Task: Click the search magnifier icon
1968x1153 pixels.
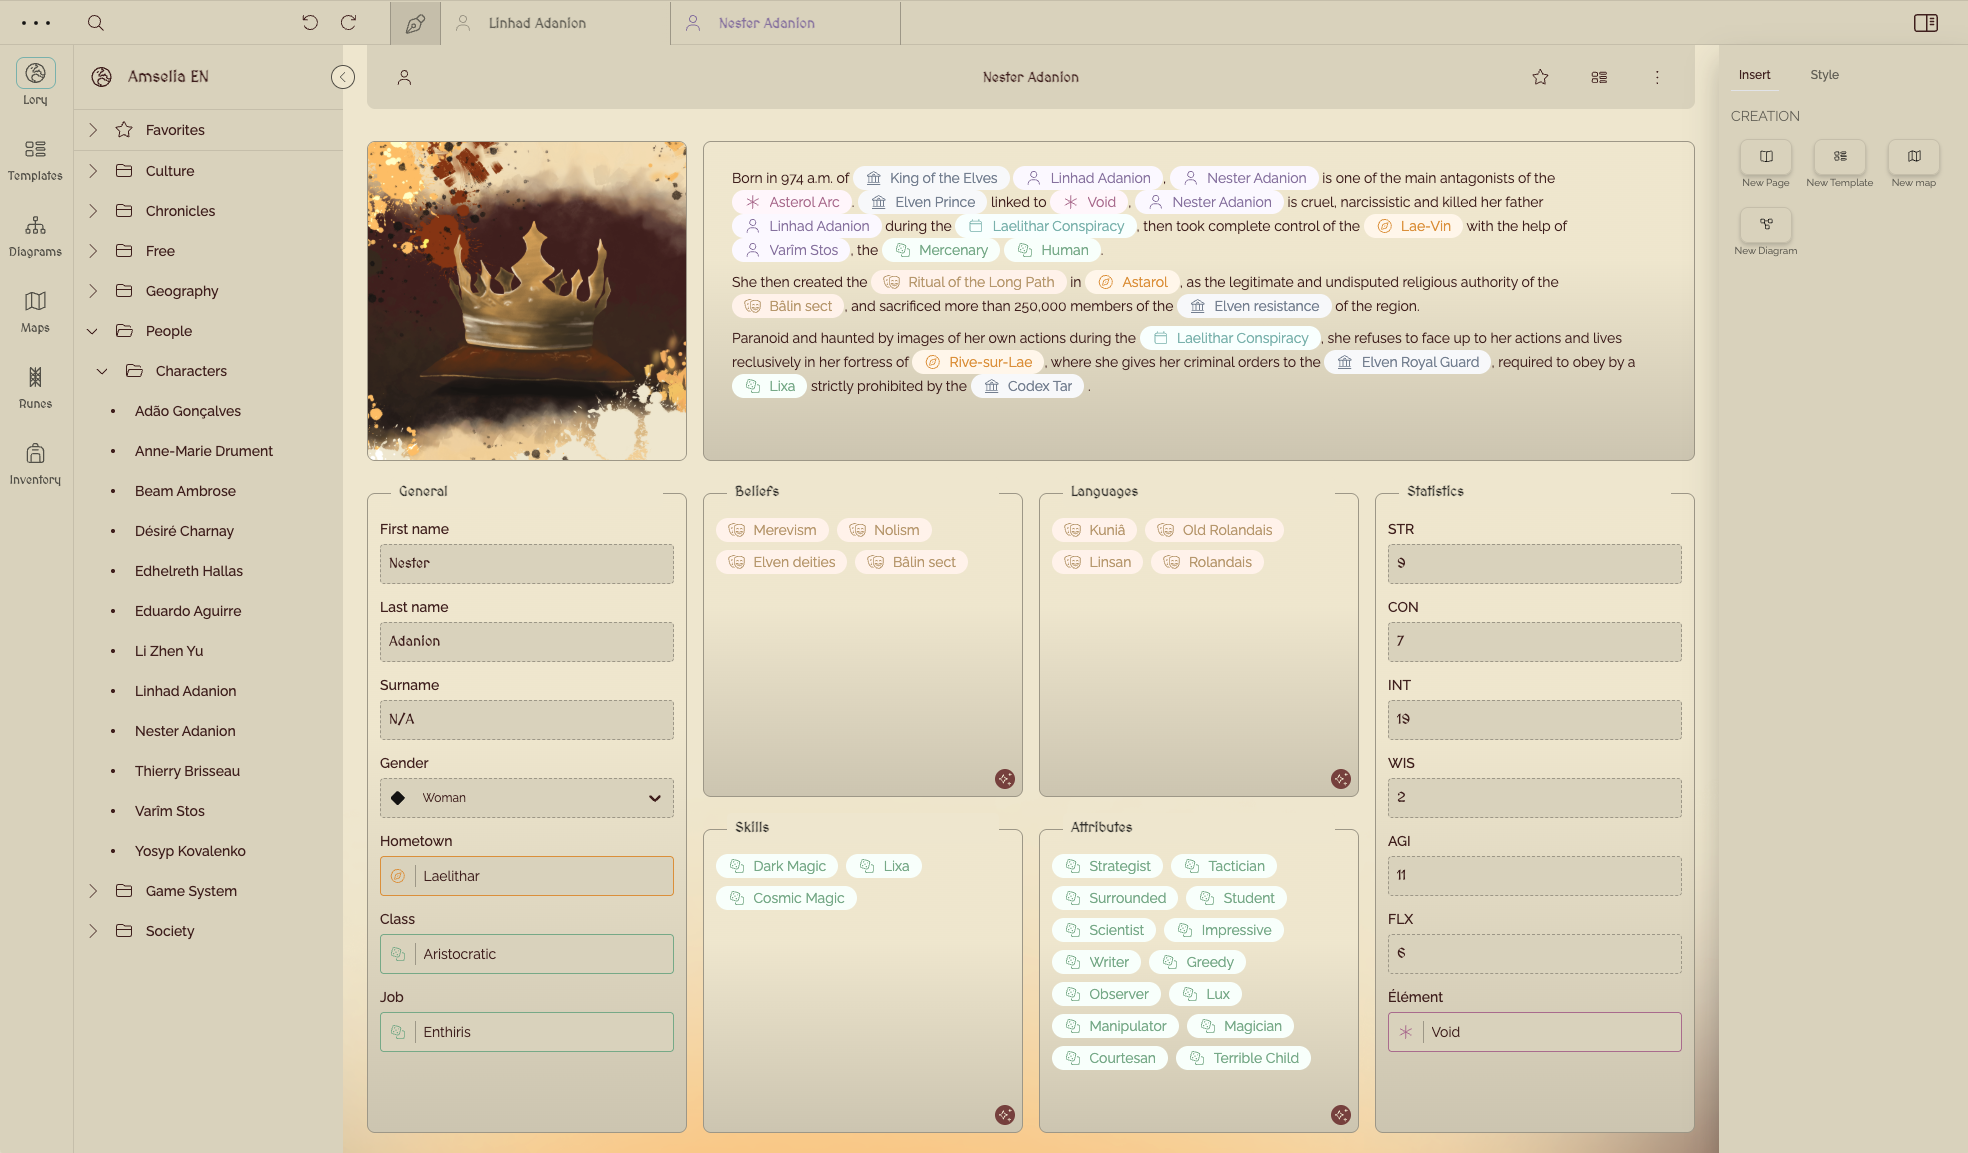Action: [96, 23]
